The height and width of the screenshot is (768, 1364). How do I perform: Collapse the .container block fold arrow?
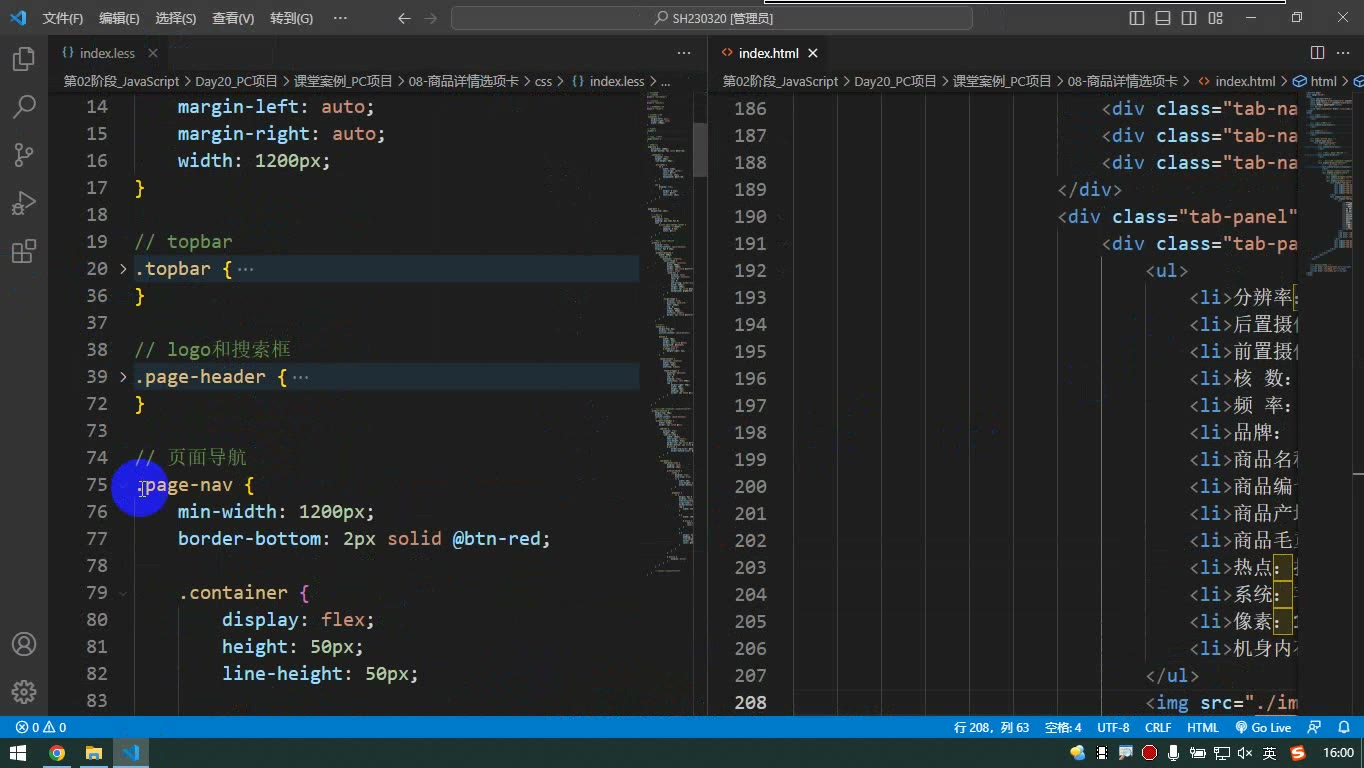pyautogui.click(x=123, y=593)
